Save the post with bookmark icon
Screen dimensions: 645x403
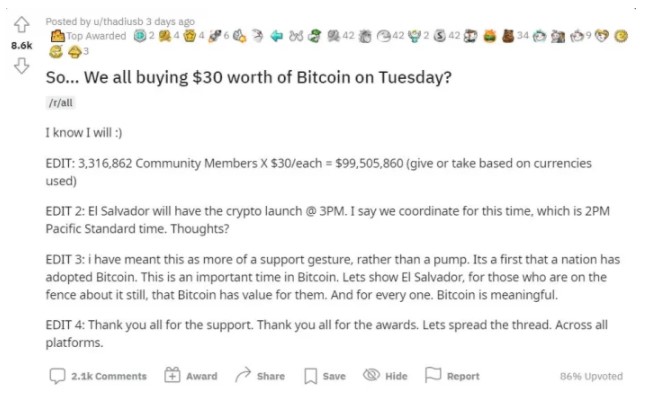(325, 376)
